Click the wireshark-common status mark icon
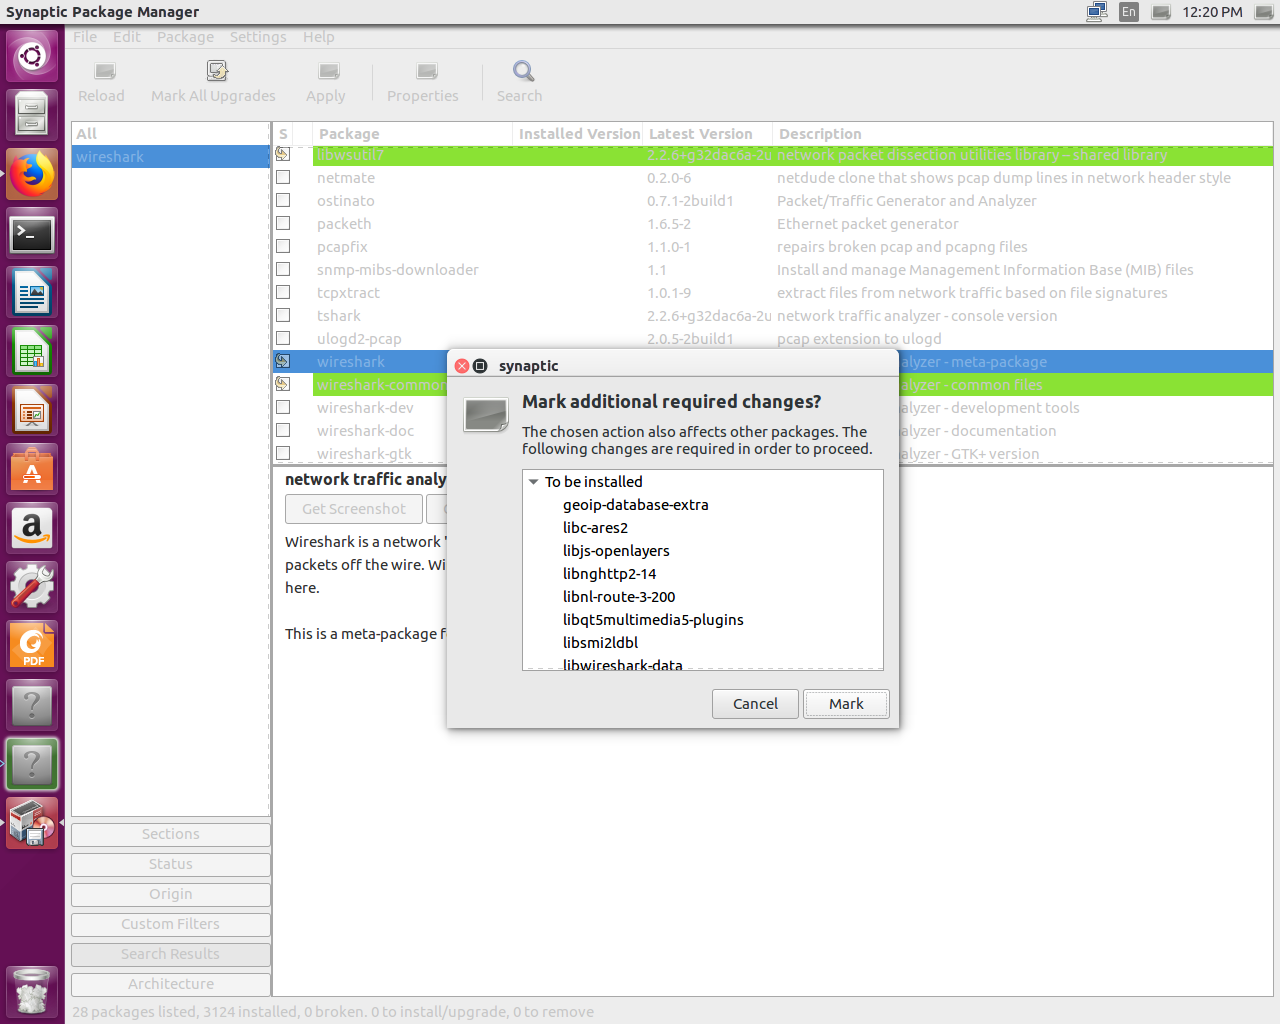The height and width of the screenshot is (1024, 1280). click(x=283, y=385)
